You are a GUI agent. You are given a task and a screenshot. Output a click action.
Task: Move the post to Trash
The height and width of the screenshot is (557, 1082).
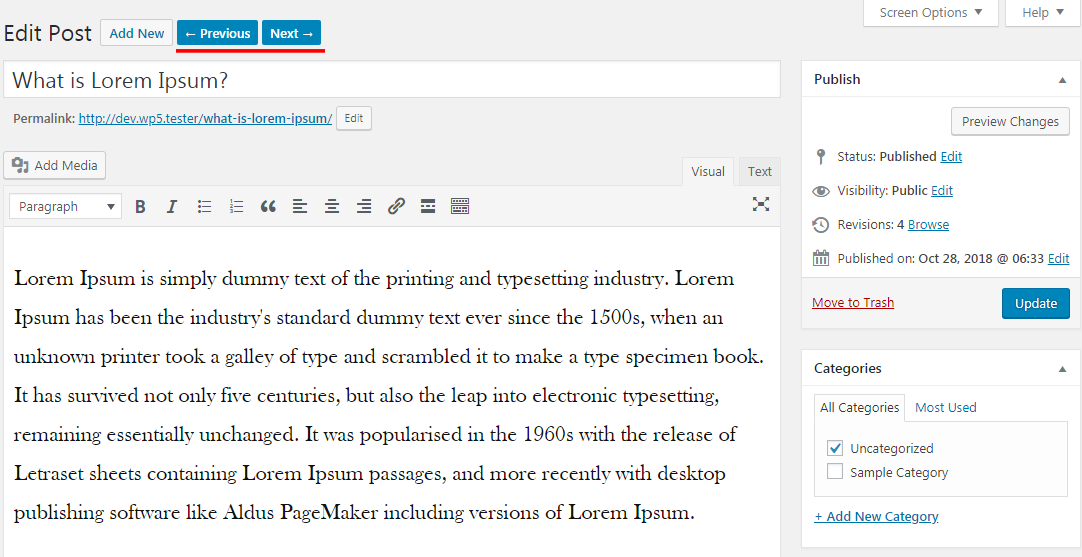(x=853, y=302)
